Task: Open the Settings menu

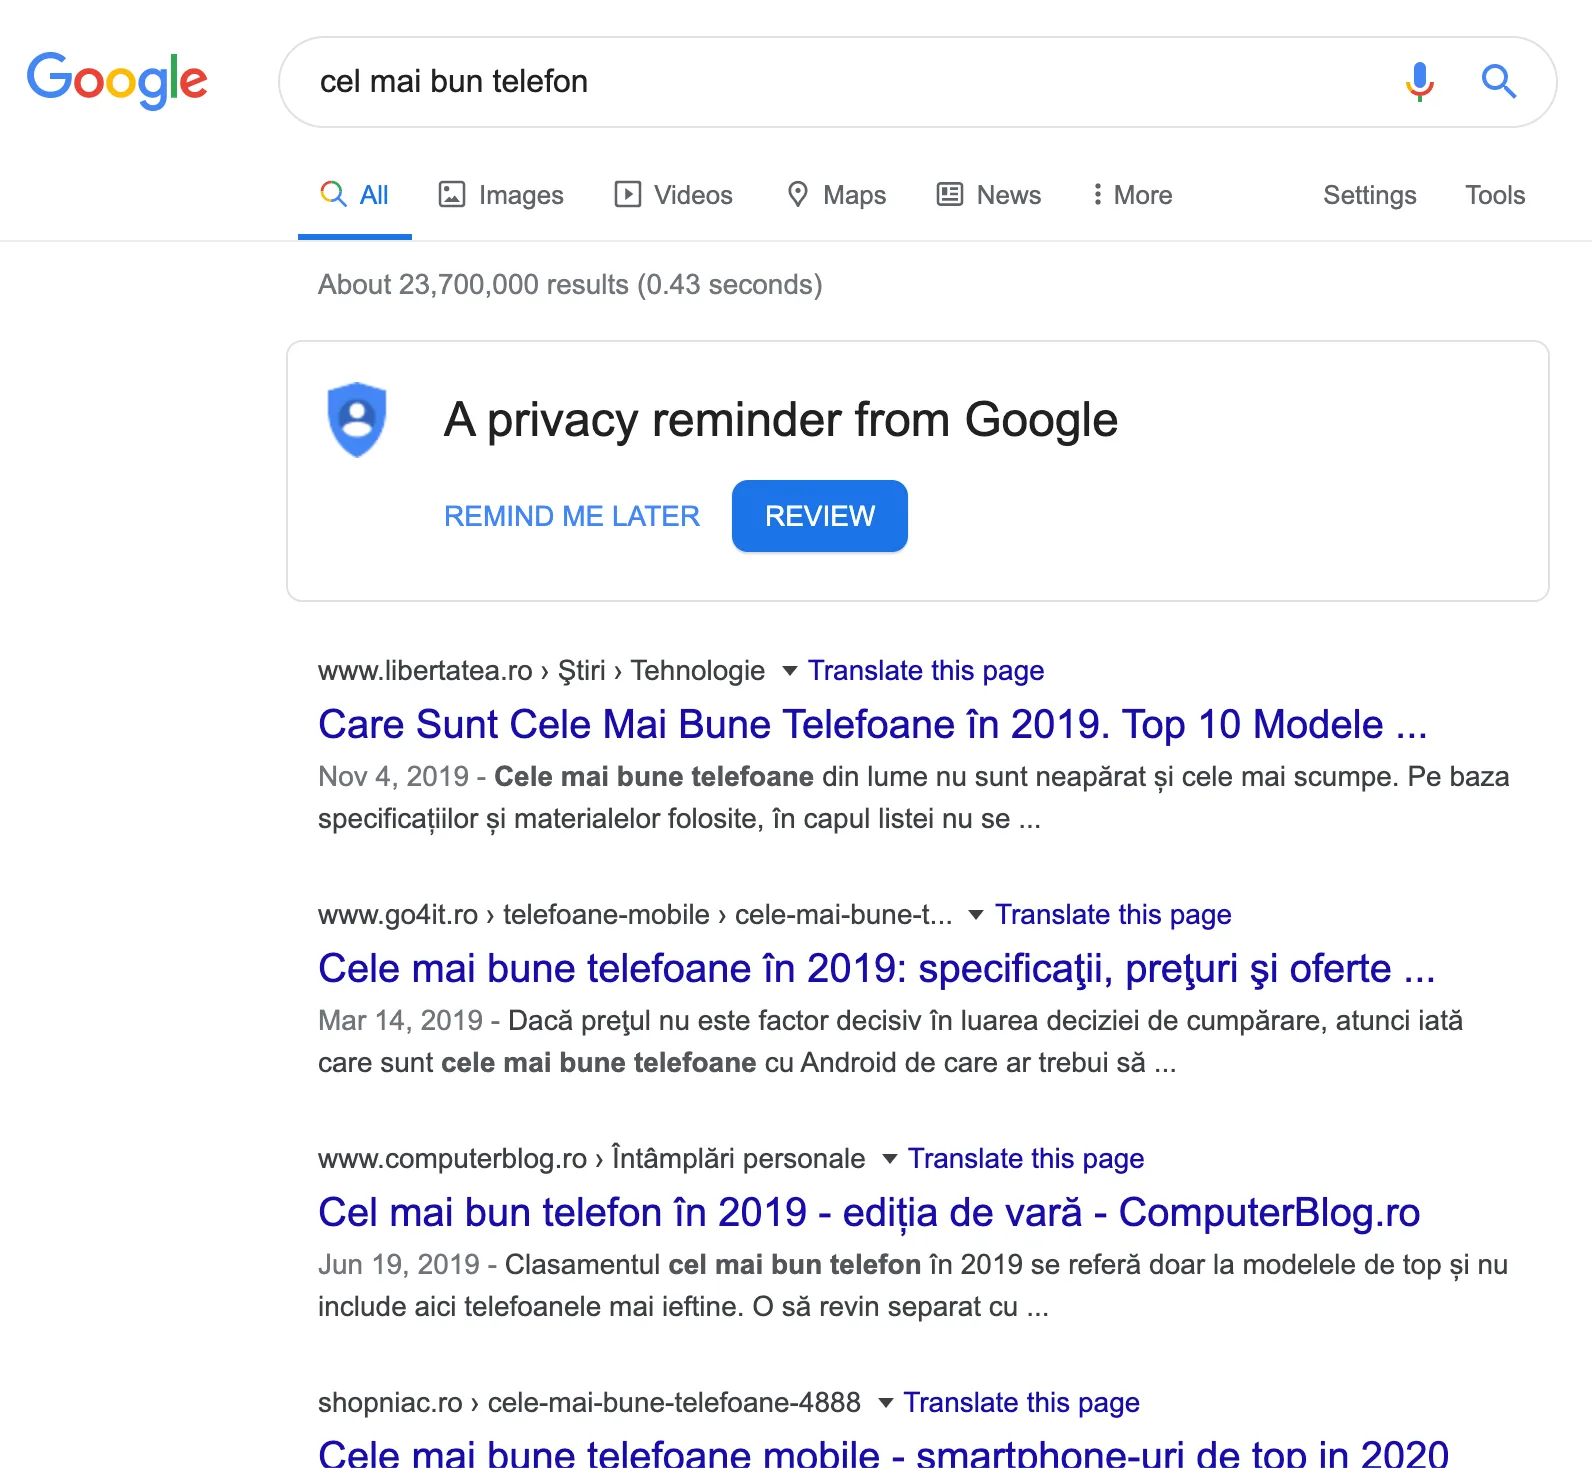Action: coord(1369,195)
